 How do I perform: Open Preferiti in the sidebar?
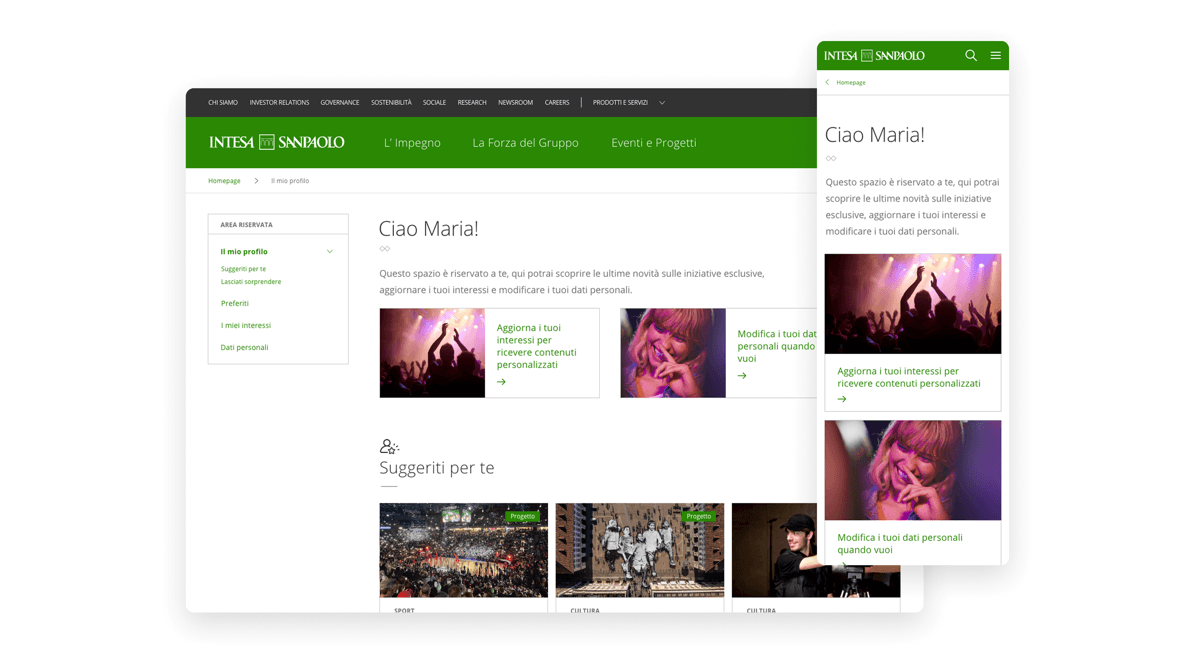(235, 303)
